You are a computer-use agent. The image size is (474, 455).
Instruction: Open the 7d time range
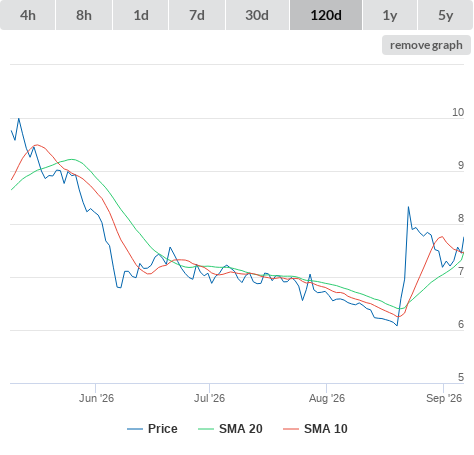[x=197, y=15]
